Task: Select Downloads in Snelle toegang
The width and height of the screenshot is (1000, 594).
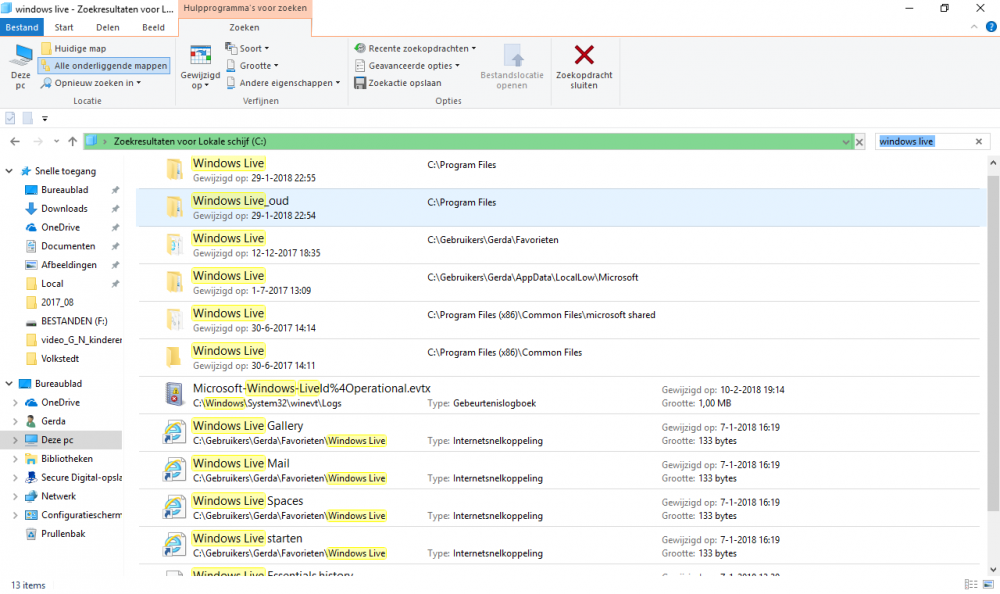Action: tap(64, 209)
